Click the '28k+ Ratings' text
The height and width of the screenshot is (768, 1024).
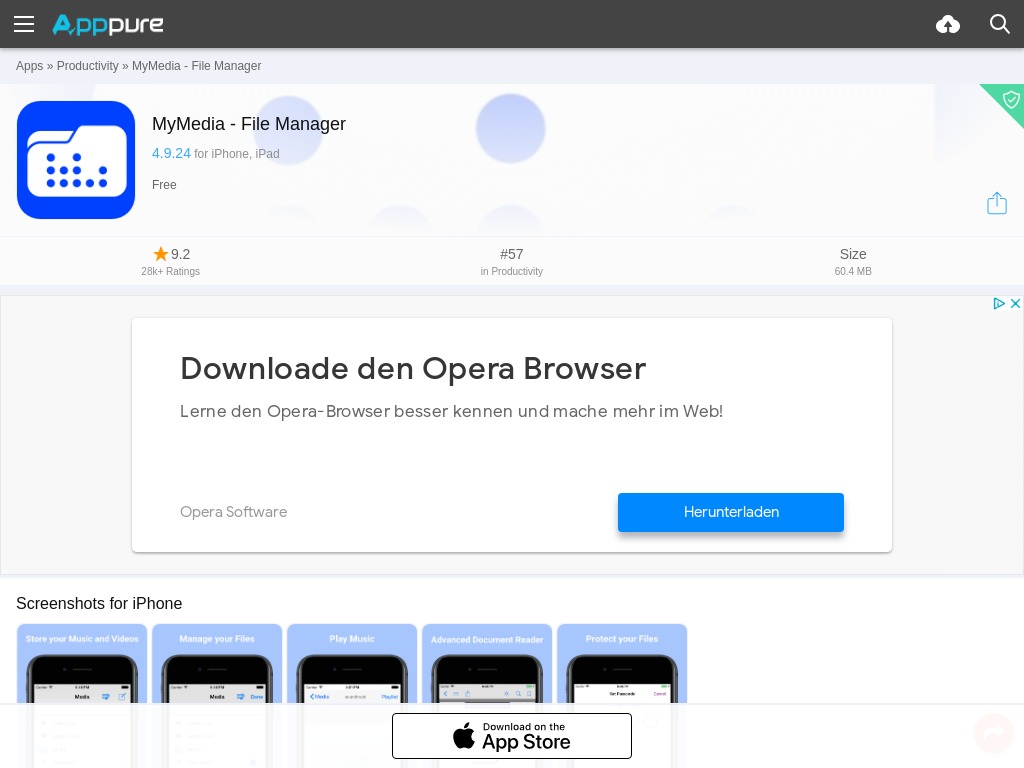tap(170, 271)
